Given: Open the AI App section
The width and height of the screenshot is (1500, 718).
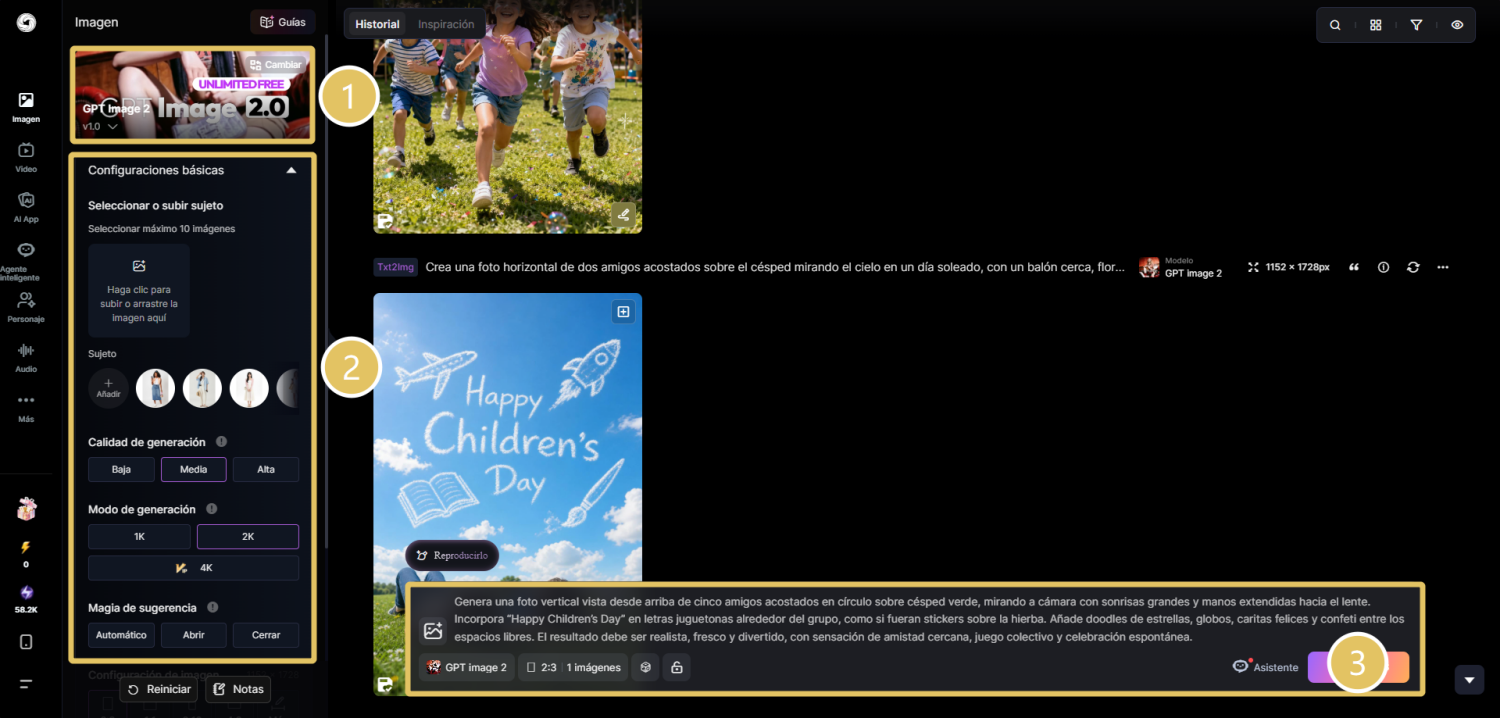Looking at the screenshot, I should click(26, 207).
